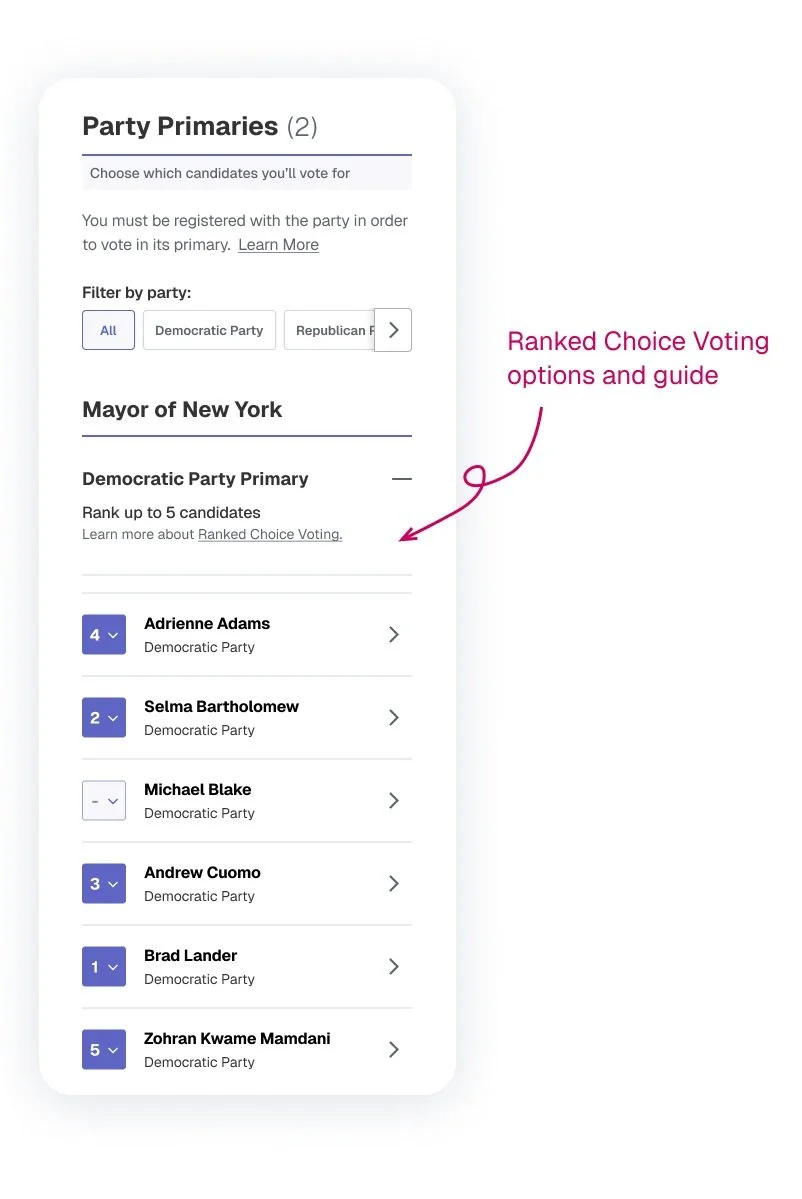Show more party filters with arrow

tap(393, 330)
